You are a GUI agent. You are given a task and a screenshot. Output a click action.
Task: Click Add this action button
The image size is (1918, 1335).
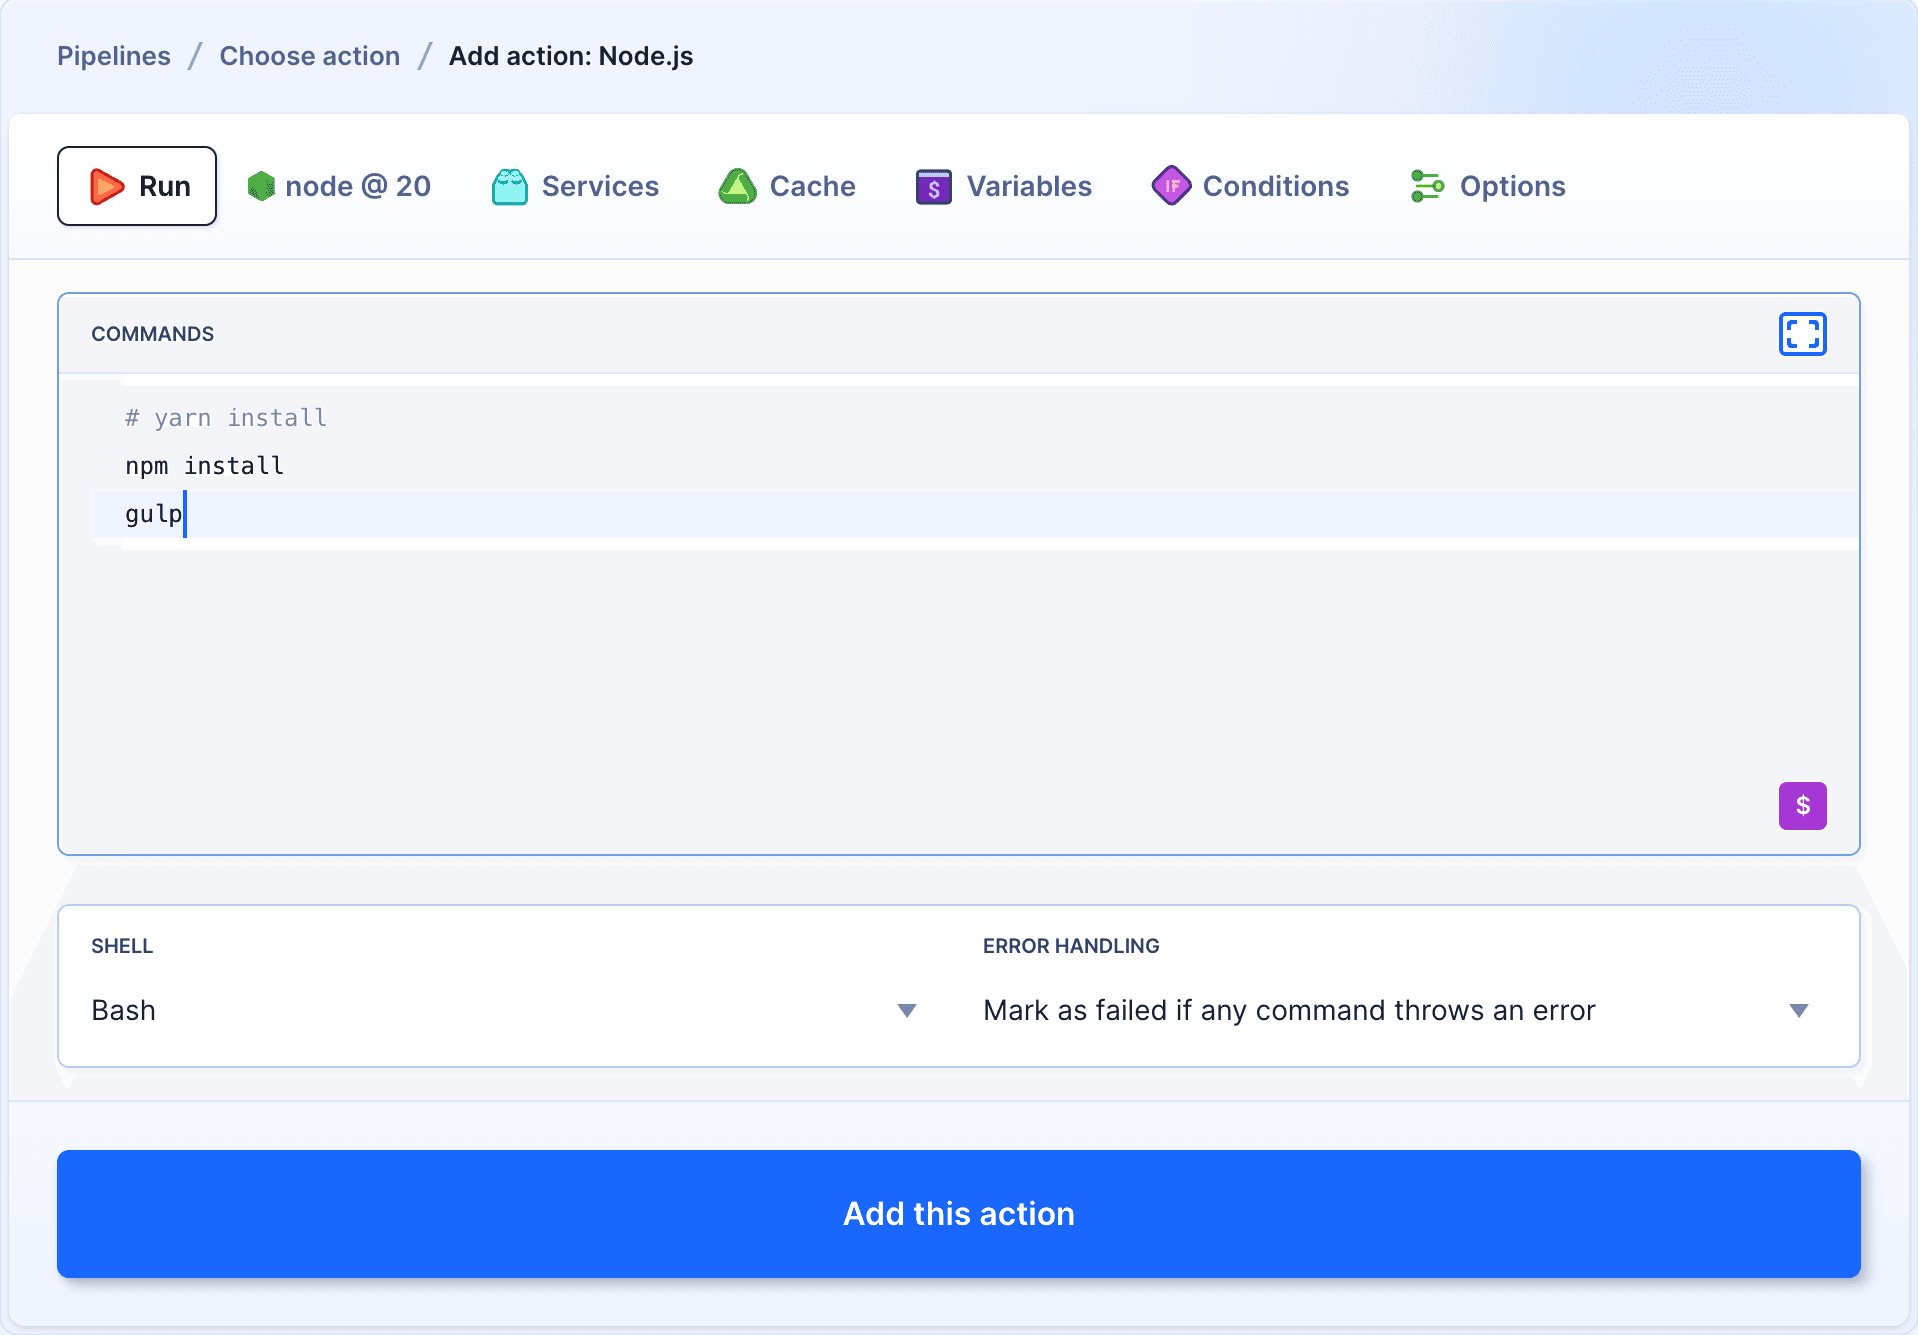point(959,1214)
